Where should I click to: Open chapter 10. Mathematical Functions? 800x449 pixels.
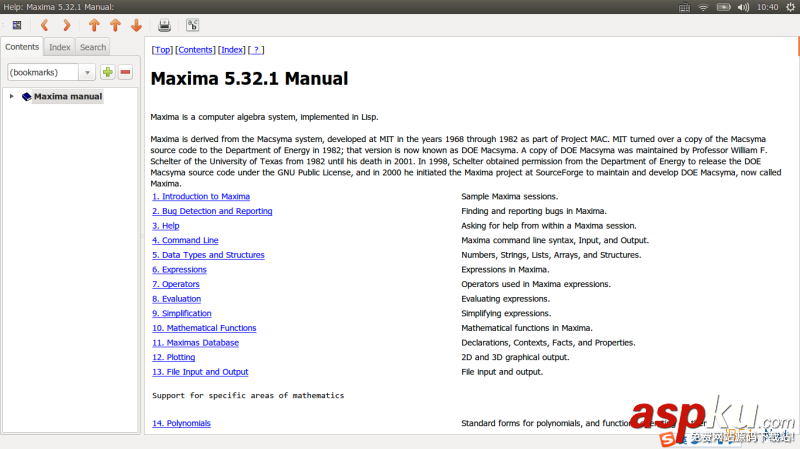204,328
